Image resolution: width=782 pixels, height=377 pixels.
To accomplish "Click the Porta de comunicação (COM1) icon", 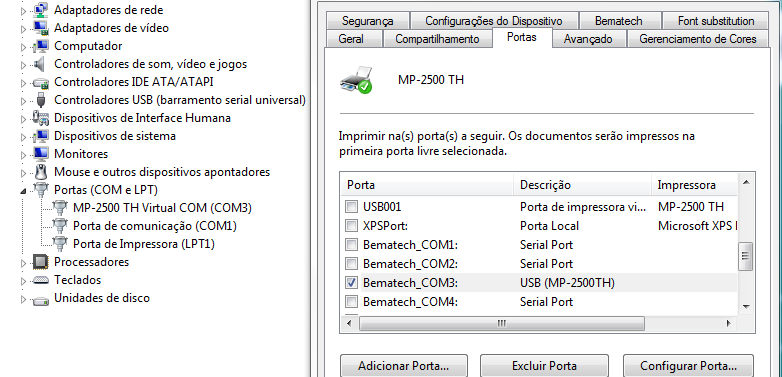I will (x=60, y=226).
